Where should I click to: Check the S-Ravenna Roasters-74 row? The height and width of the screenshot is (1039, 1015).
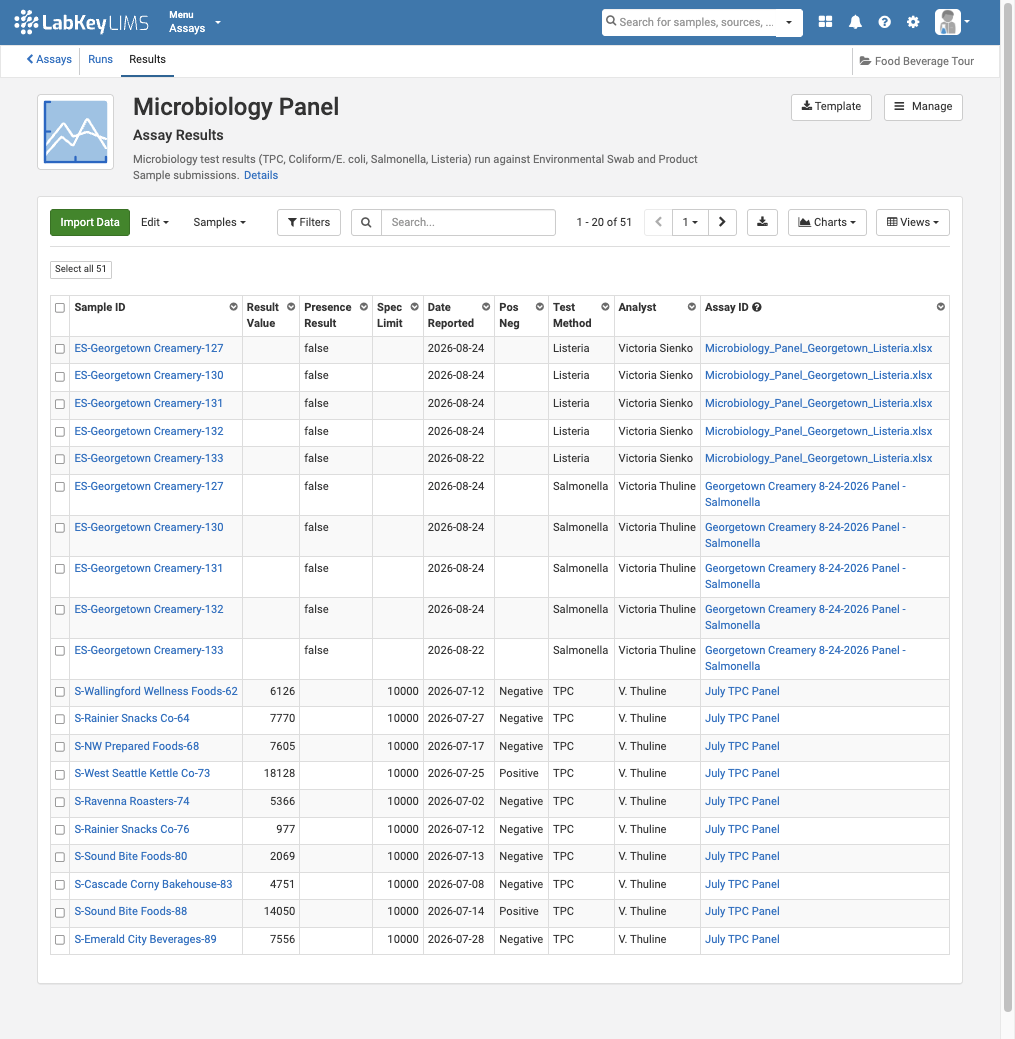point(60,802)
